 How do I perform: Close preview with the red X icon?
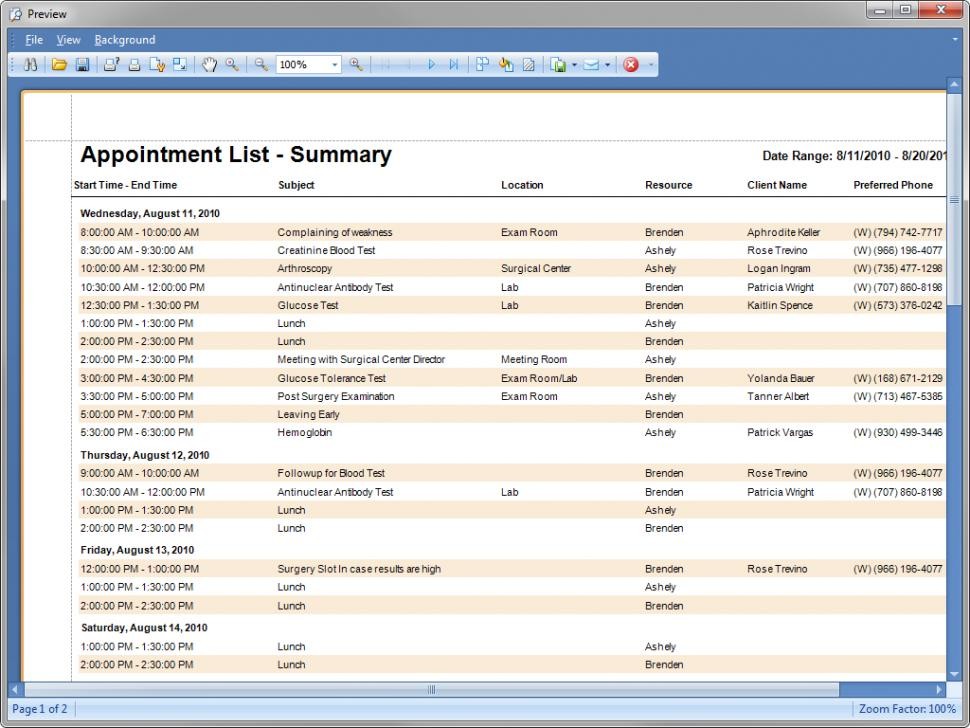630,64
